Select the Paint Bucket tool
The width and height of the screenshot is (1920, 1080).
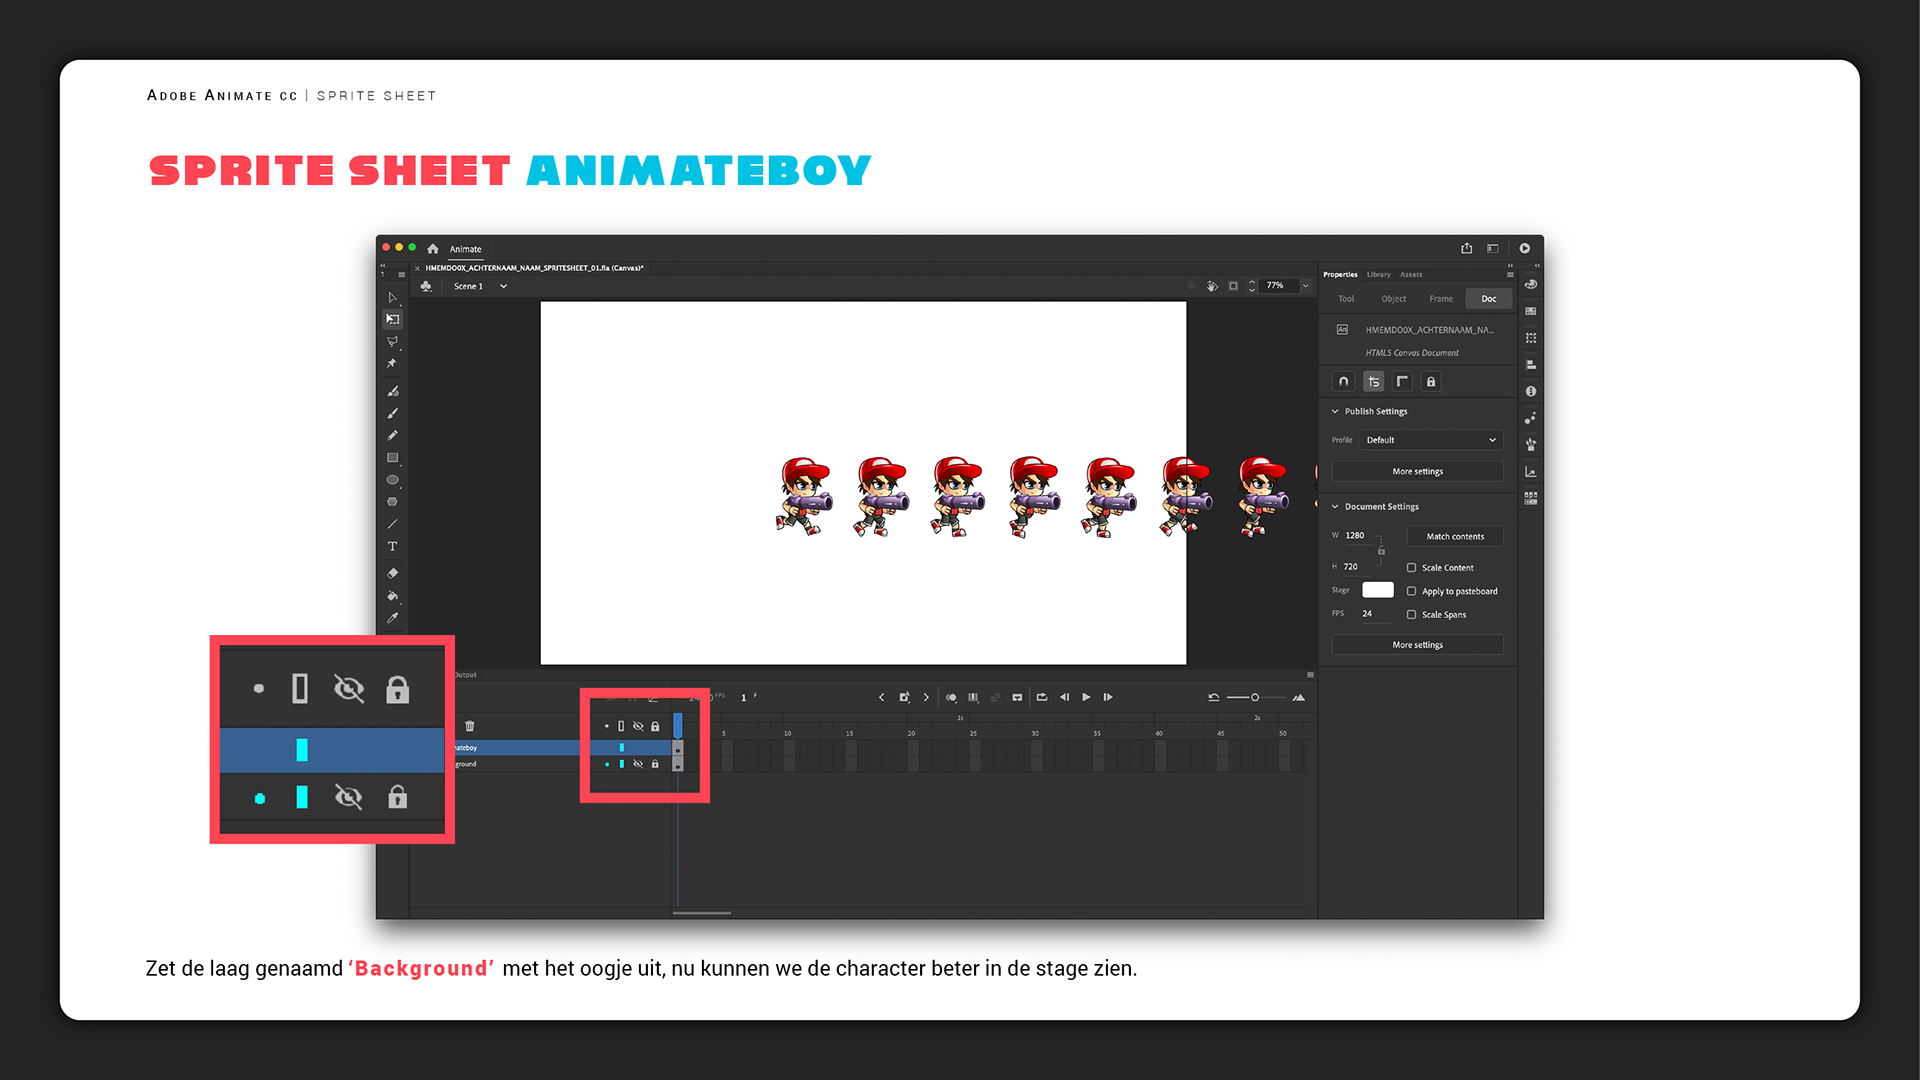[393, 596]
